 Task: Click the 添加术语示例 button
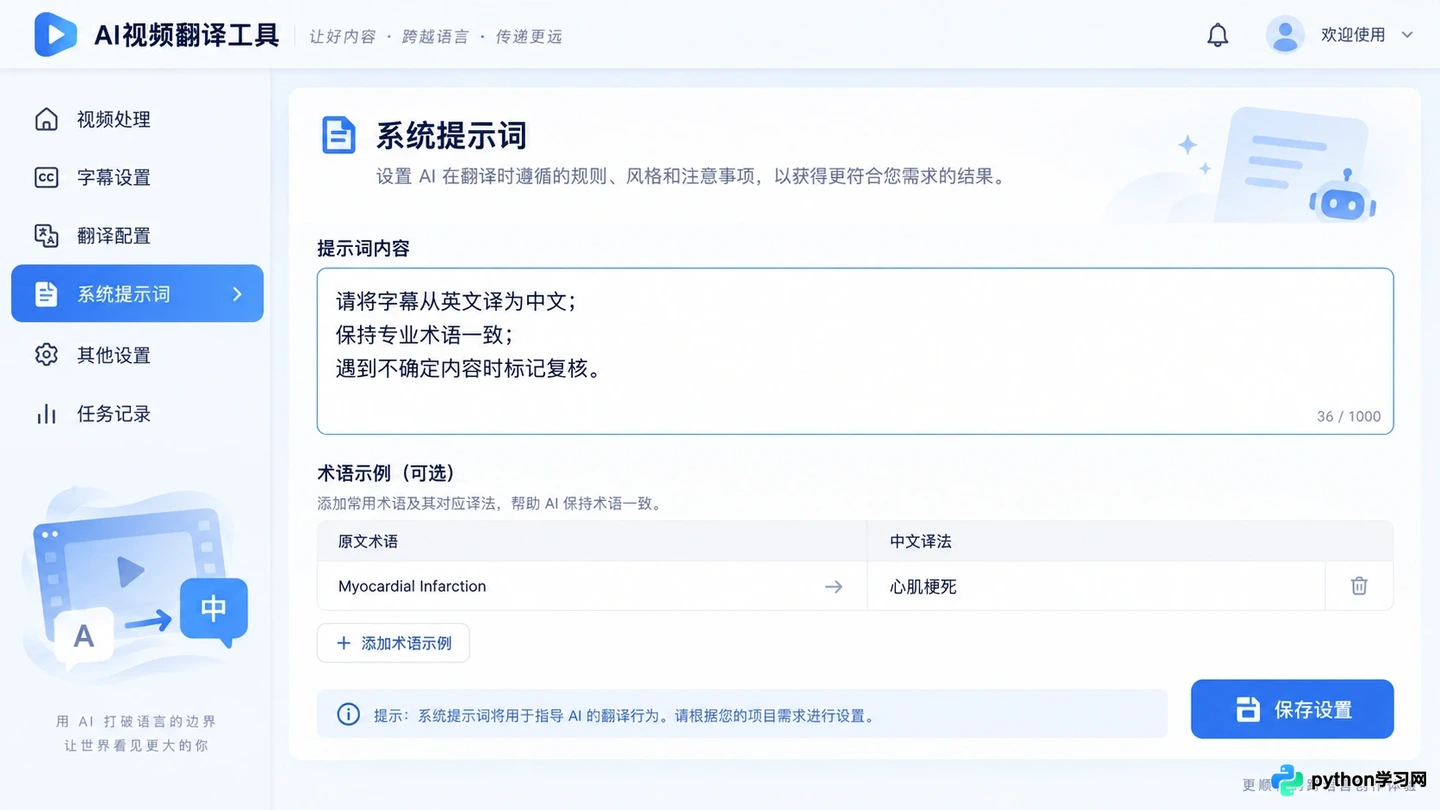point(393,643)
